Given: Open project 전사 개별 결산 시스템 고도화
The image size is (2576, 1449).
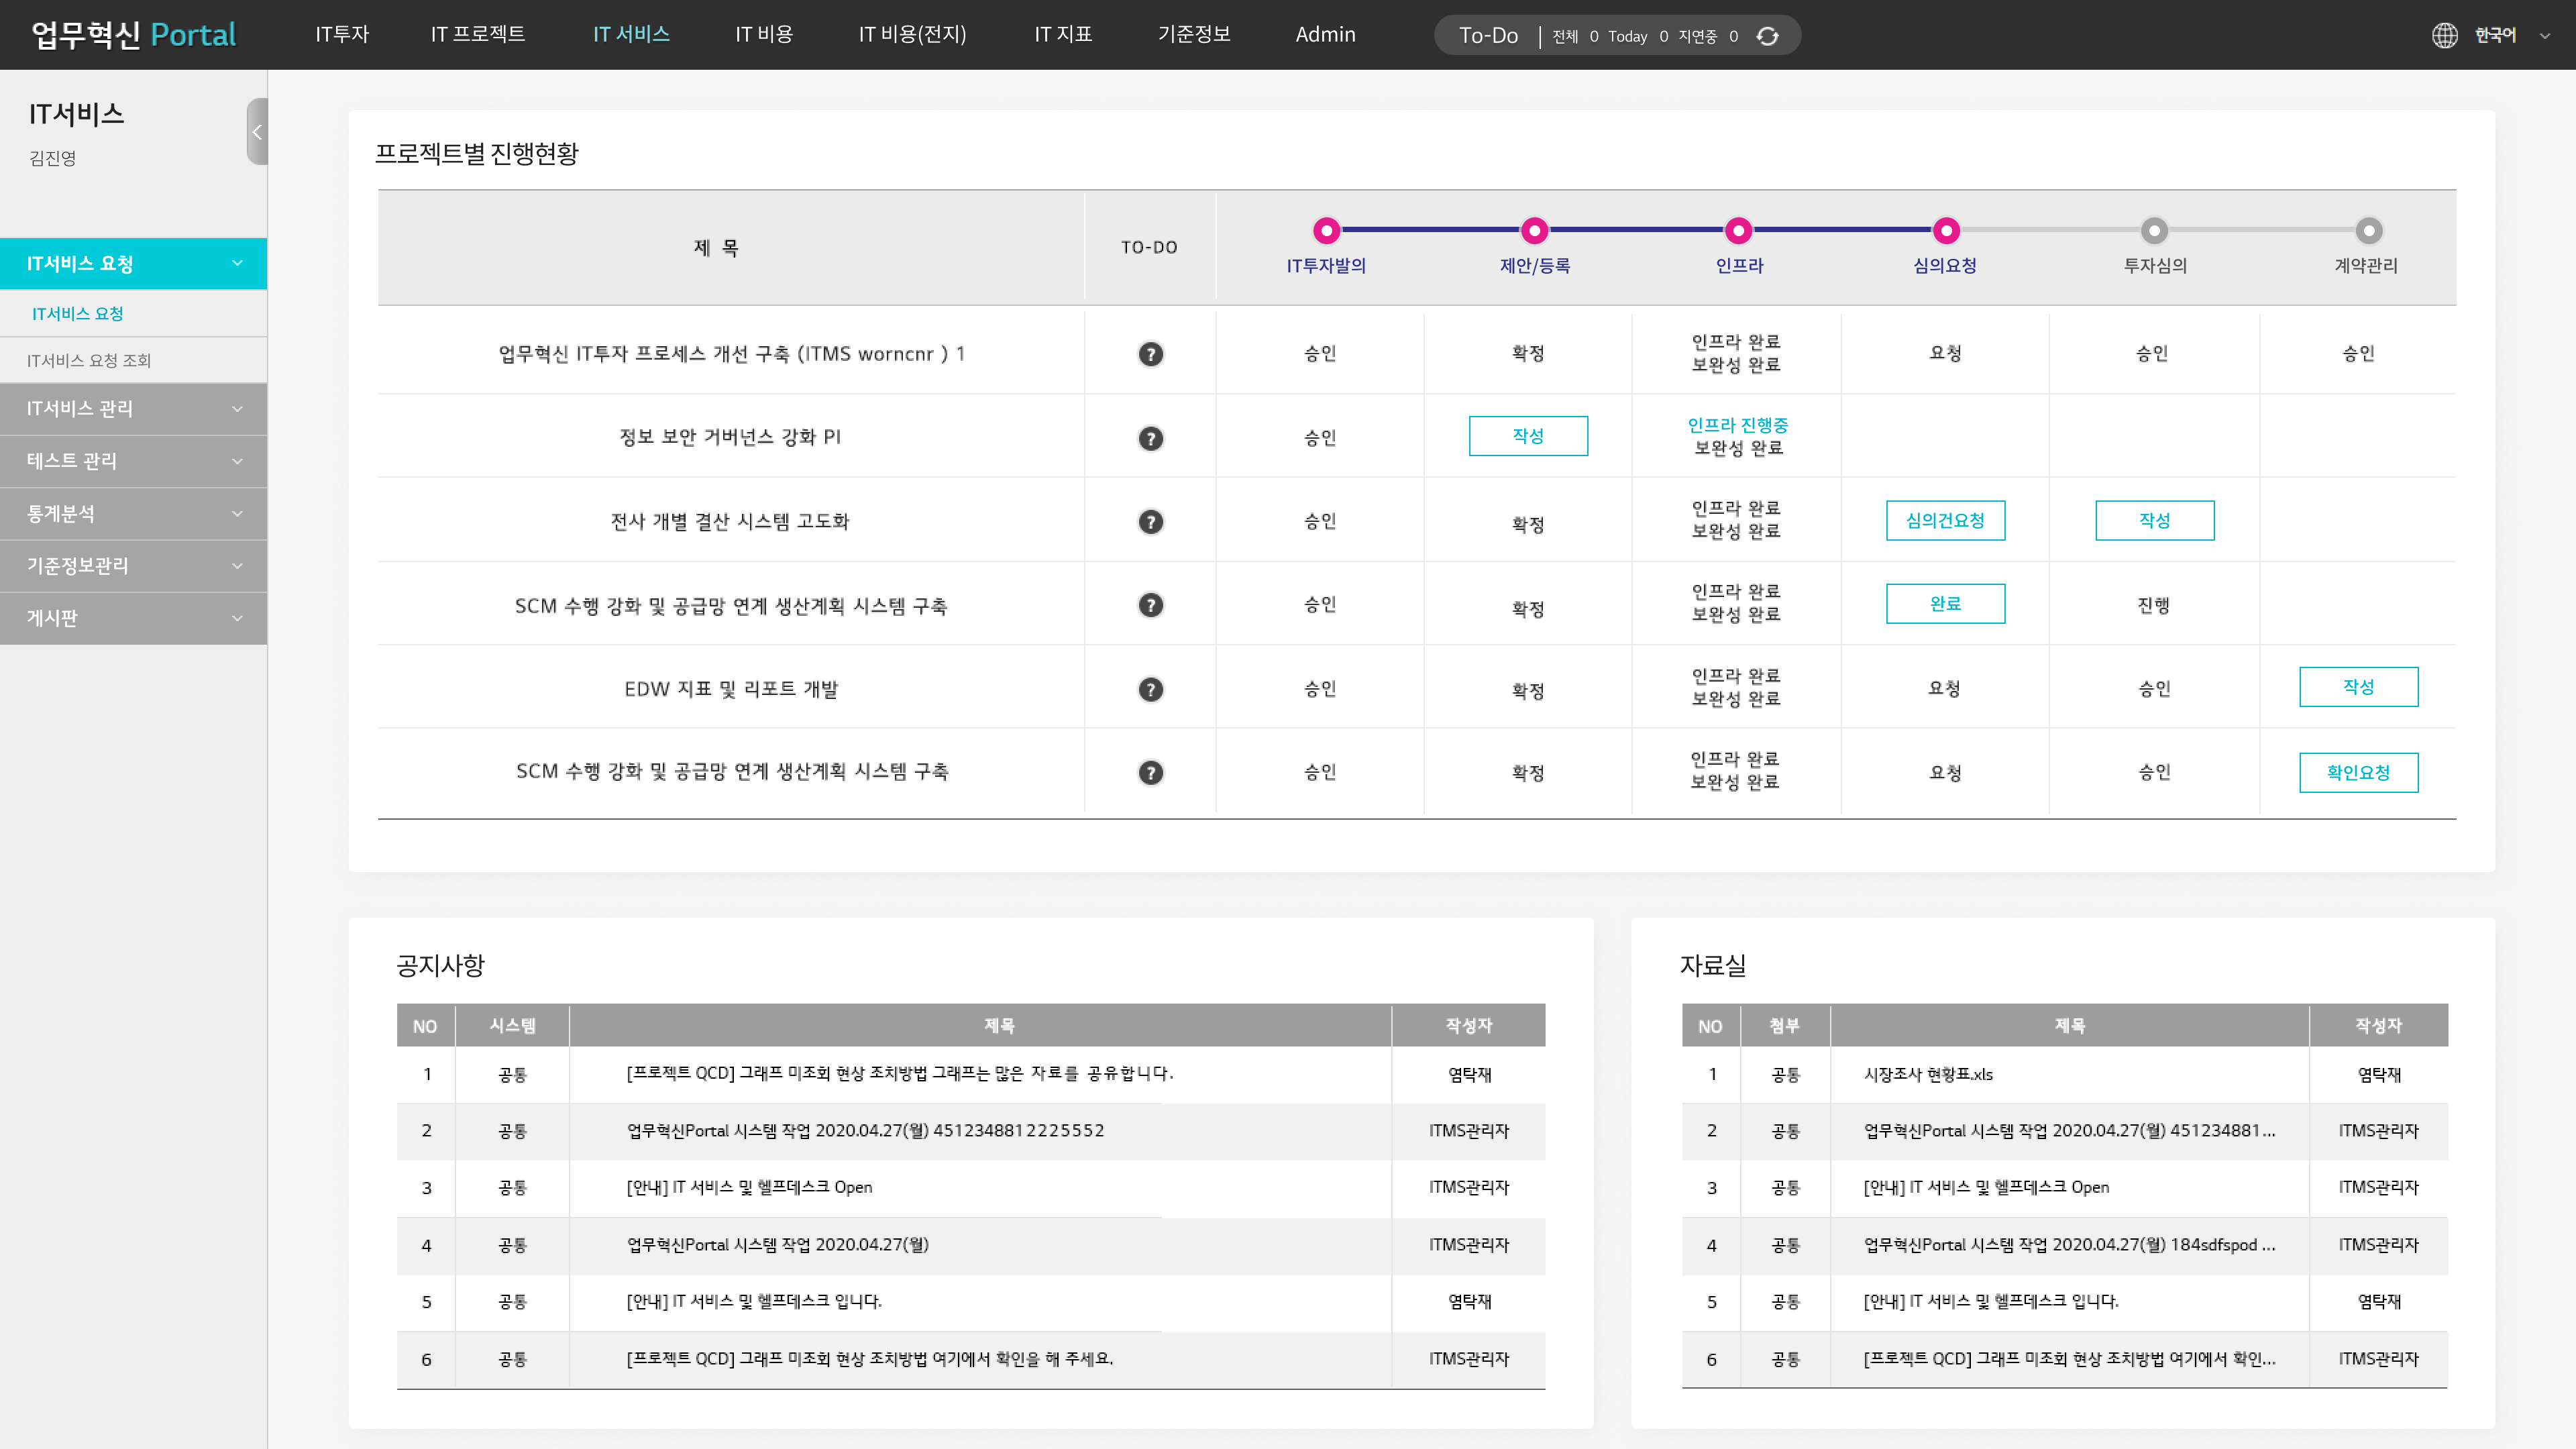Looking at the screenshot, I should pos(730,521).
